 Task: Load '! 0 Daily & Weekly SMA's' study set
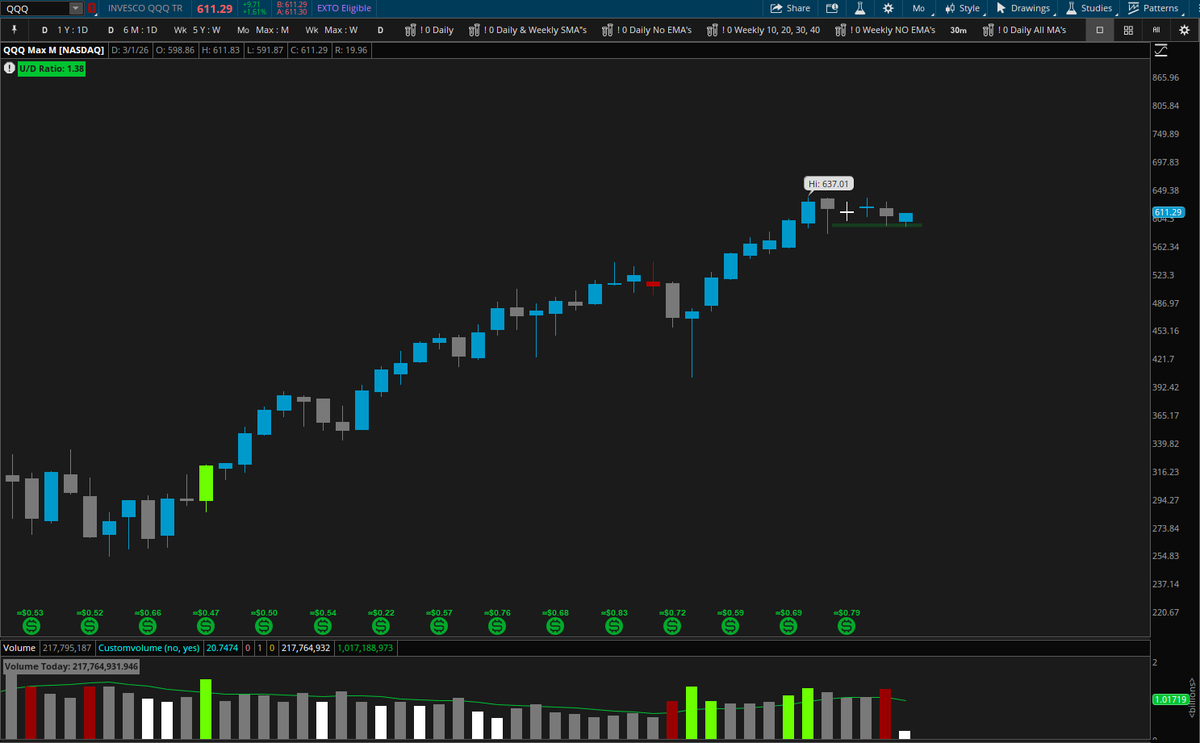tap(527, 30)
